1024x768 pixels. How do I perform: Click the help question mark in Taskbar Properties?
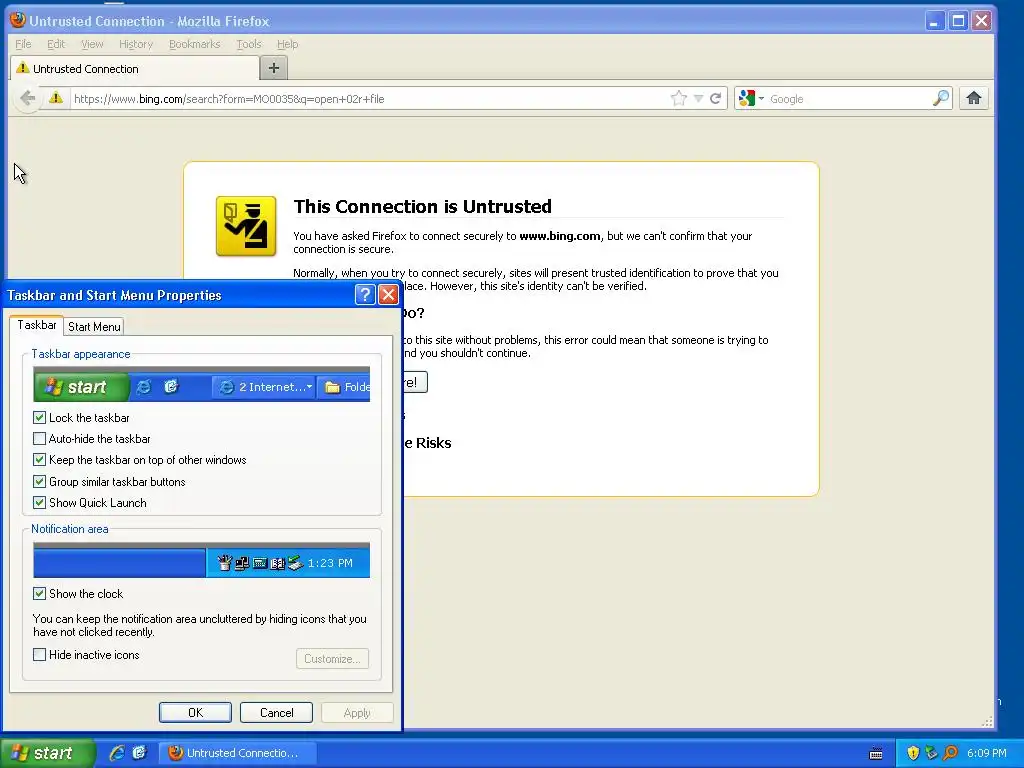(365, 295)
